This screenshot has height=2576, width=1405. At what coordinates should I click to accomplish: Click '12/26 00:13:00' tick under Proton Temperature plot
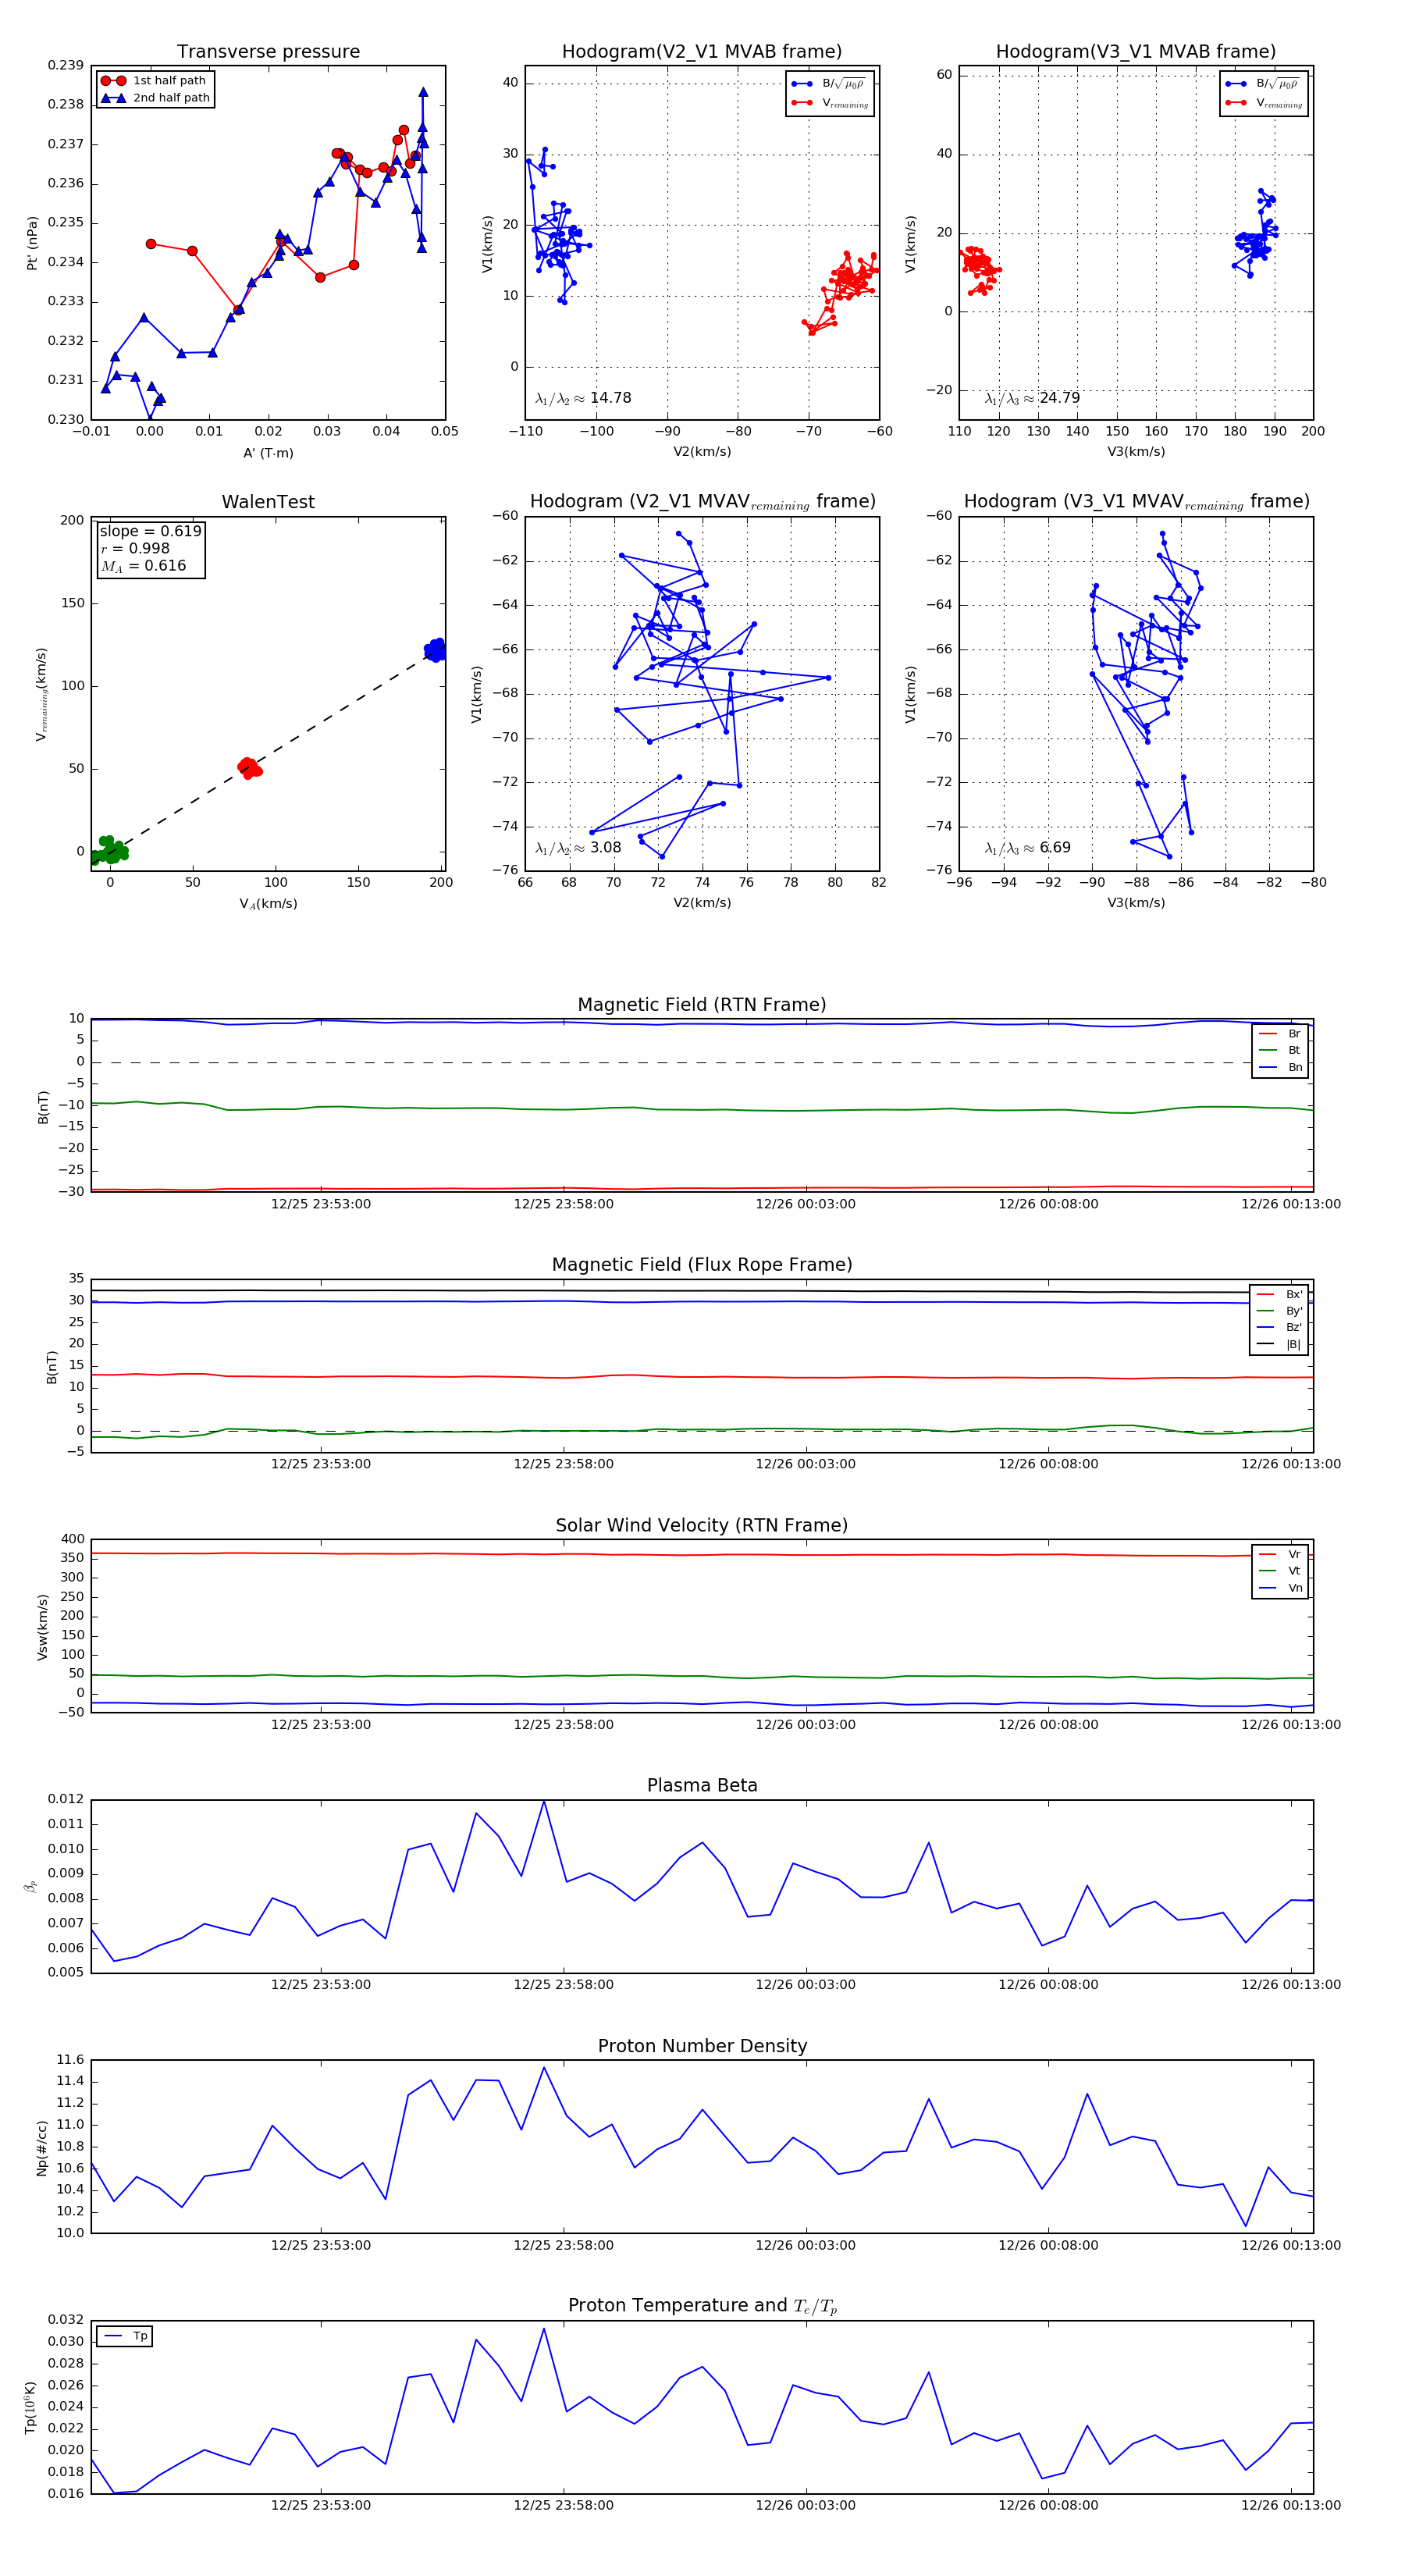click(x=1291, y=2506)
